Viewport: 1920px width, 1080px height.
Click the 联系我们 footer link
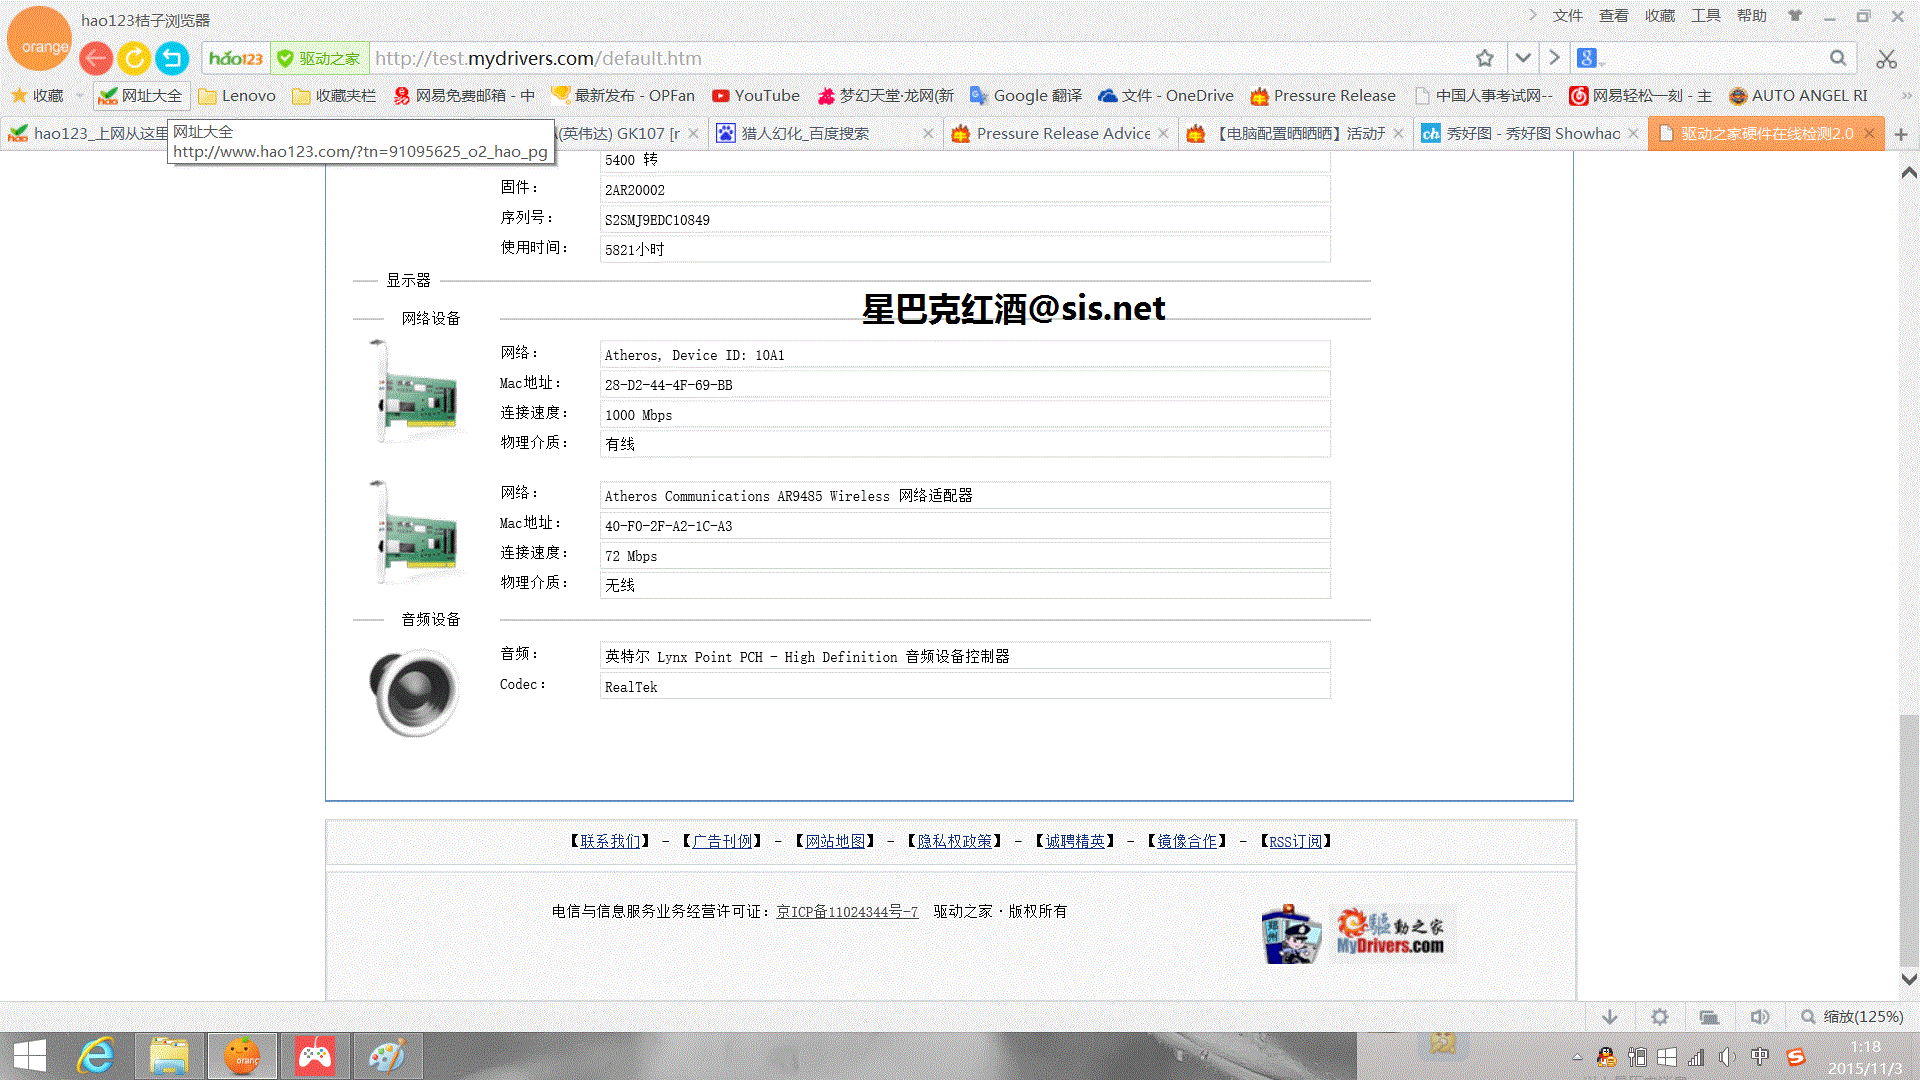click(x=610, y=842)
